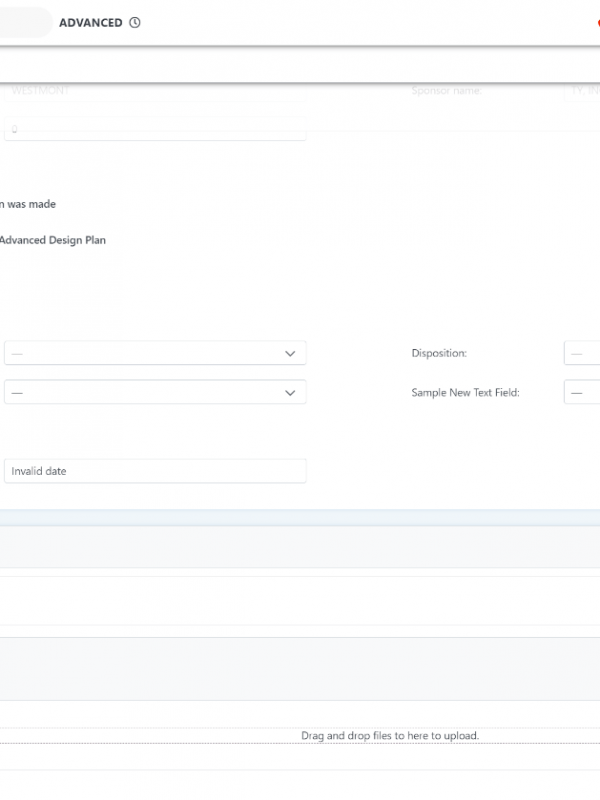Toggle the Advanced Design Plan option
The height and width of the screenshot is (800, 600).
coord(52,240)
